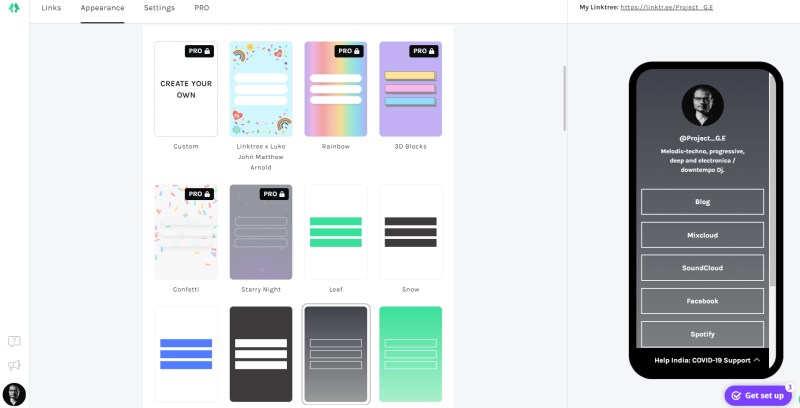Click the announcements megaphone icon

[x=14, y=365]
